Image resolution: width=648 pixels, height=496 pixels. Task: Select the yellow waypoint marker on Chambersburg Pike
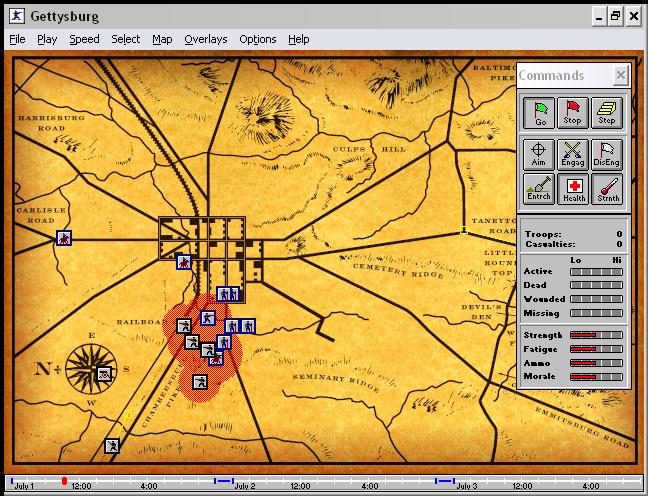128,414
